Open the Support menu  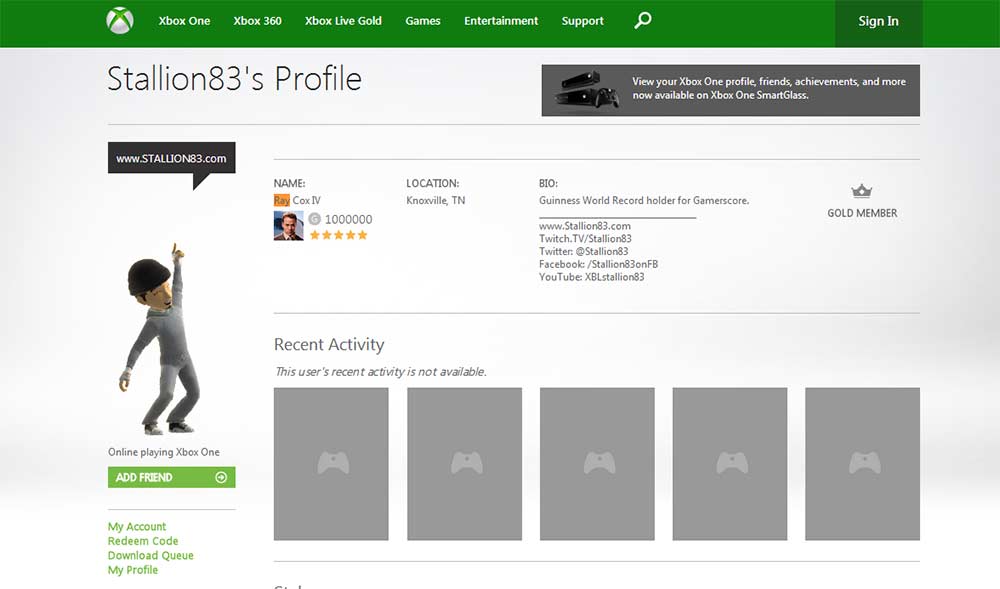pos(582,20)
